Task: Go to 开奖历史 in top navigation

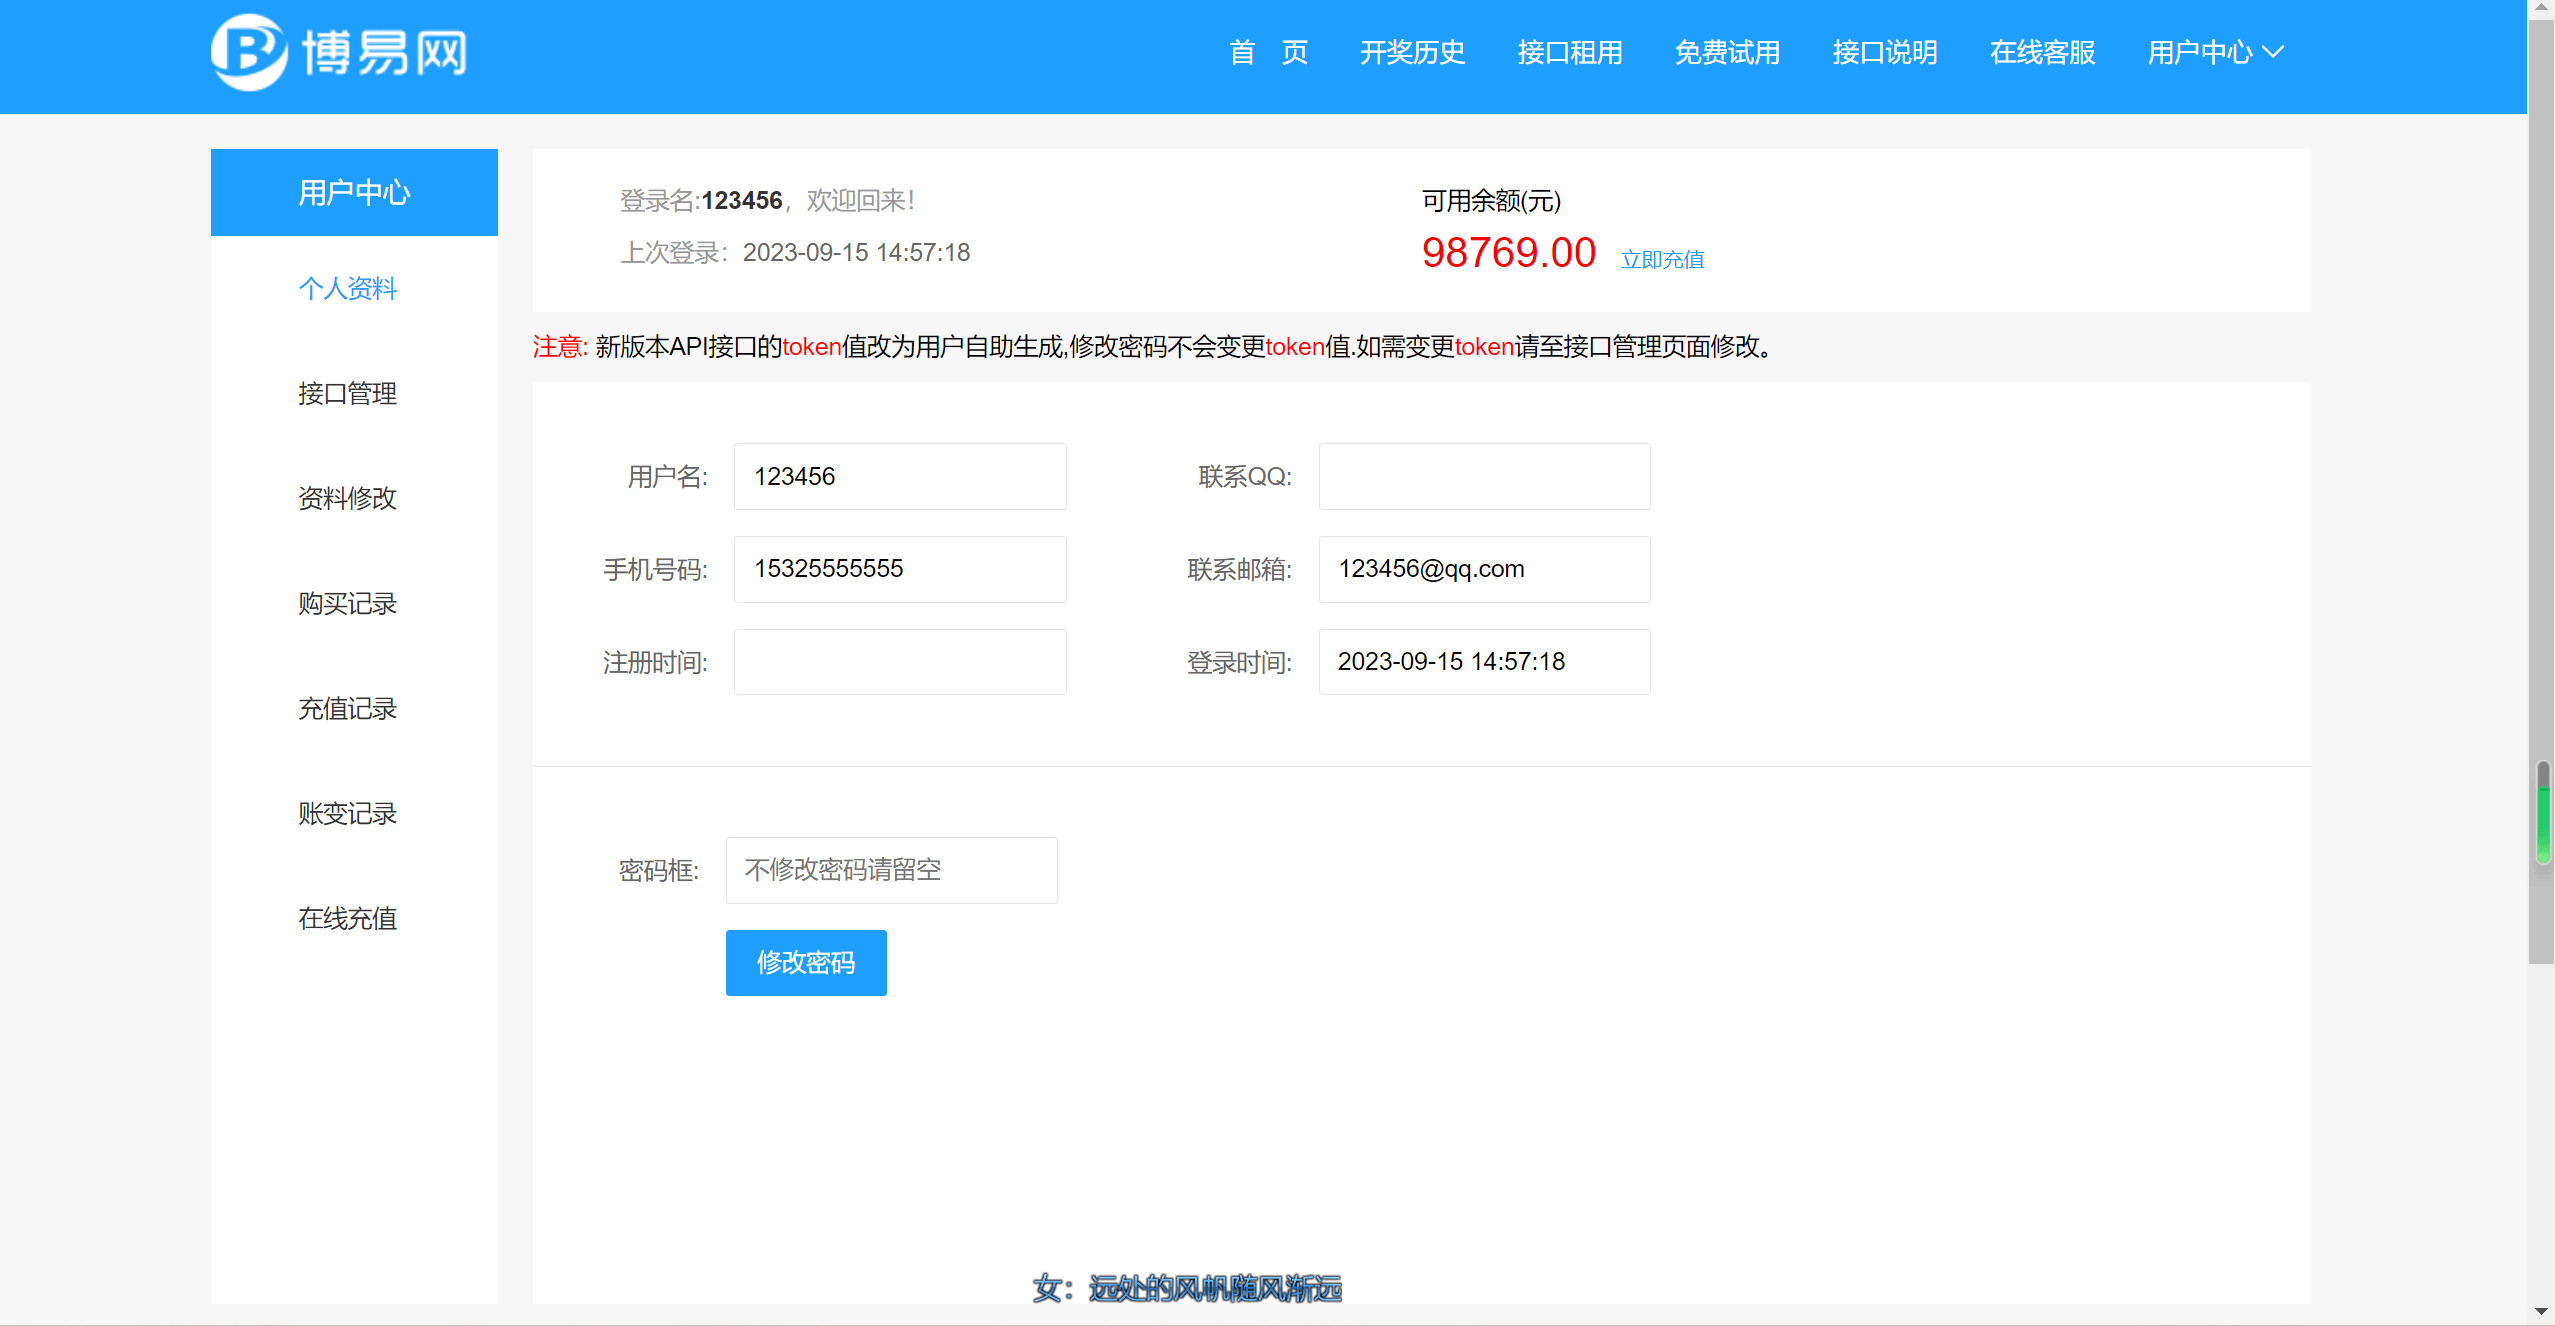Action: [x=1412, y=52]
